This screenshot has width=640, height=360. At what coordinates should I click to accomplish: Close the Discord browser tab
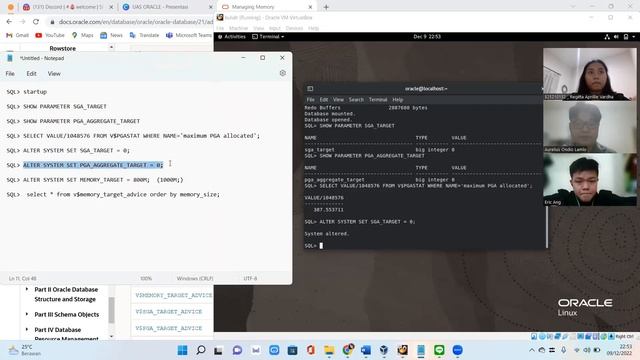point(111,7)
